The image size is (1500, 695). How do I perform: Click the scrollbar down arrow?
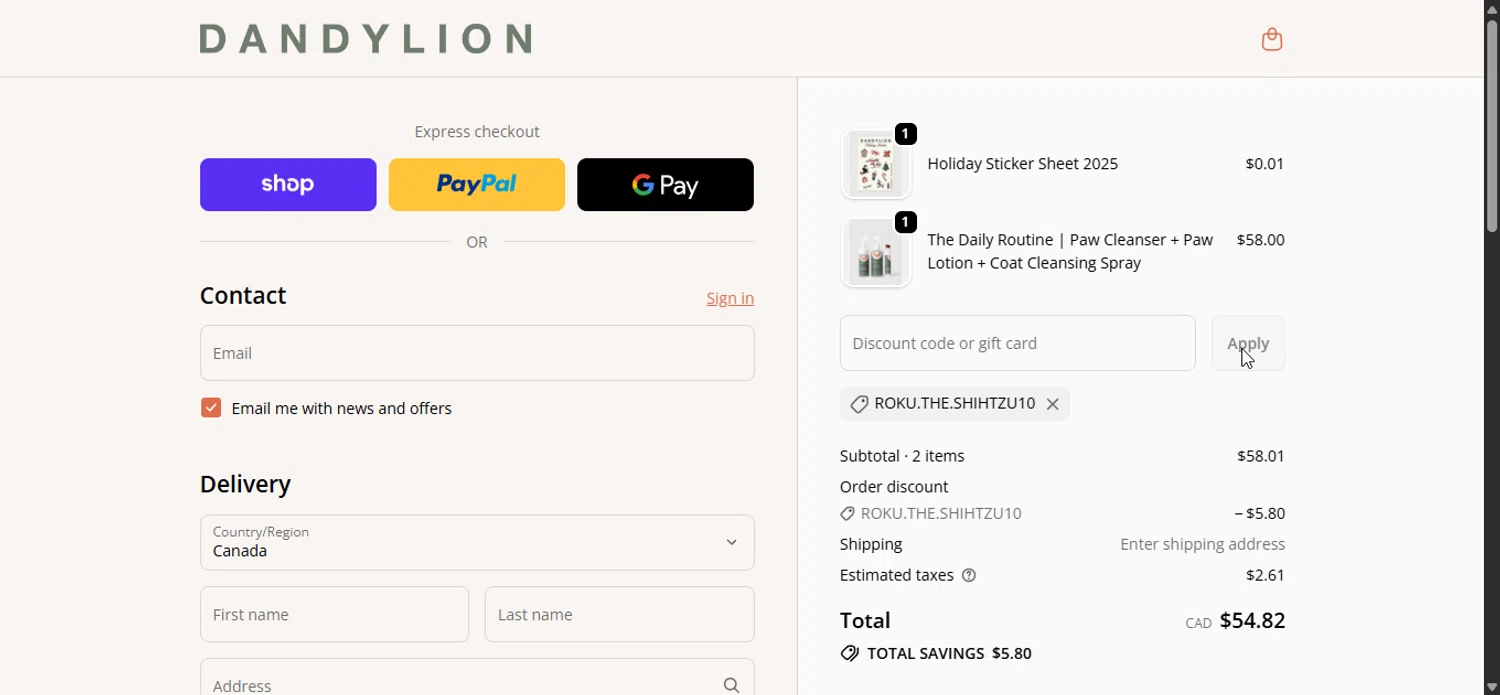(1492, 687)
